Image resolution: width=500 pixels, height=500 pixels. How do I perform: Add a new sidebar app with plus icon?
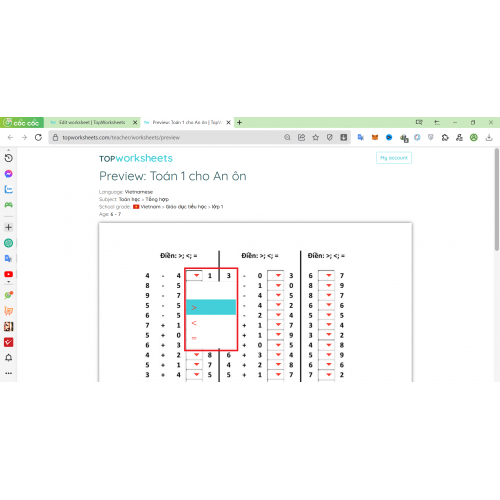(x=9, y=227)
